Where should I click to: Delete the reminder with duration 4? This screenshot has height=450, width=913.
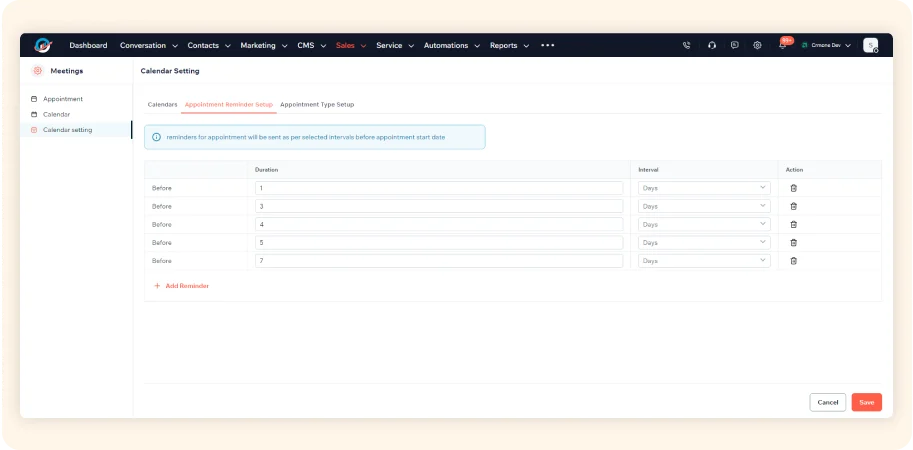(793, 224)
